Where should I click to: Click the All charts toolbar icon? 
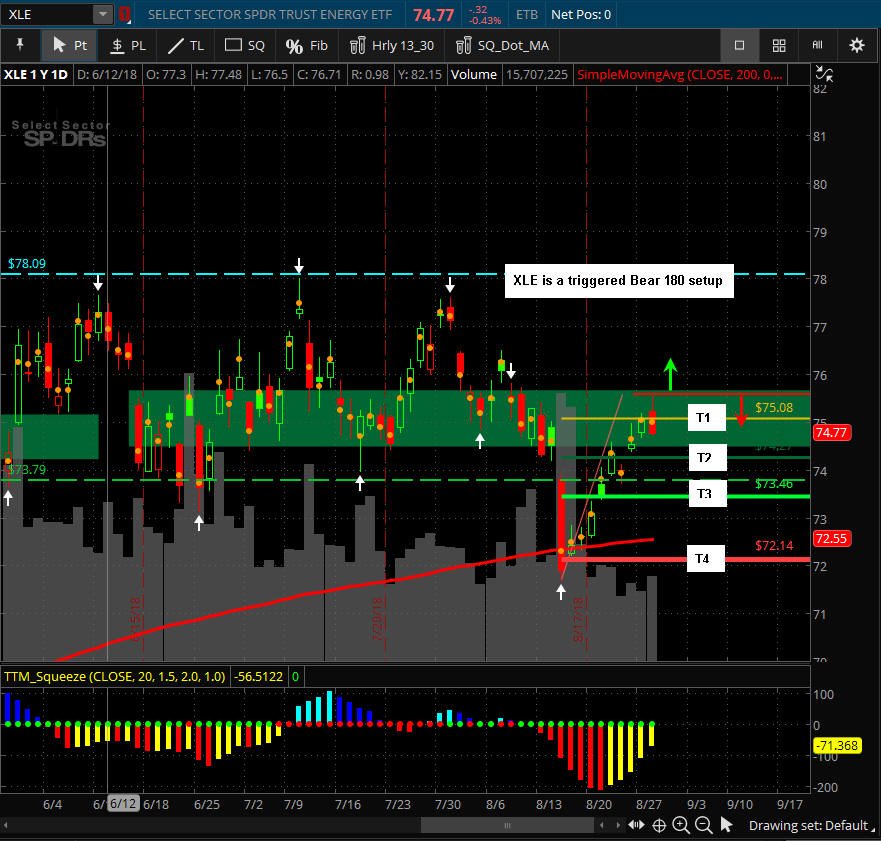tap(818, 46)
